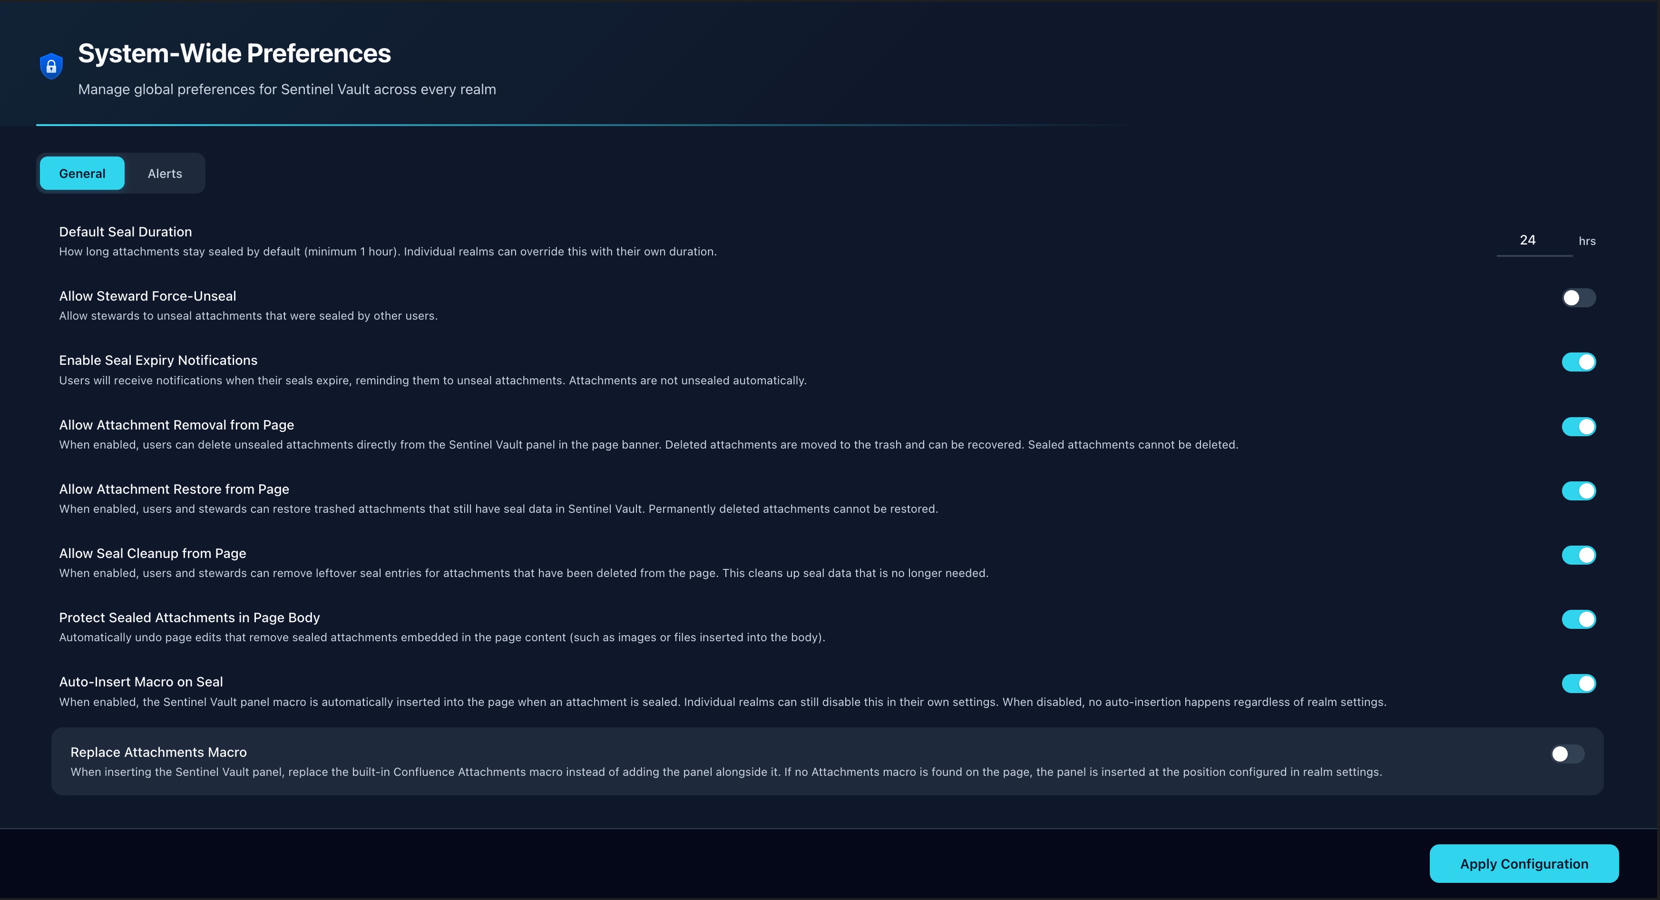Click the Auto-Insert Macro on Seal label
The image size is (1660, 900).
tap(141, 682)
